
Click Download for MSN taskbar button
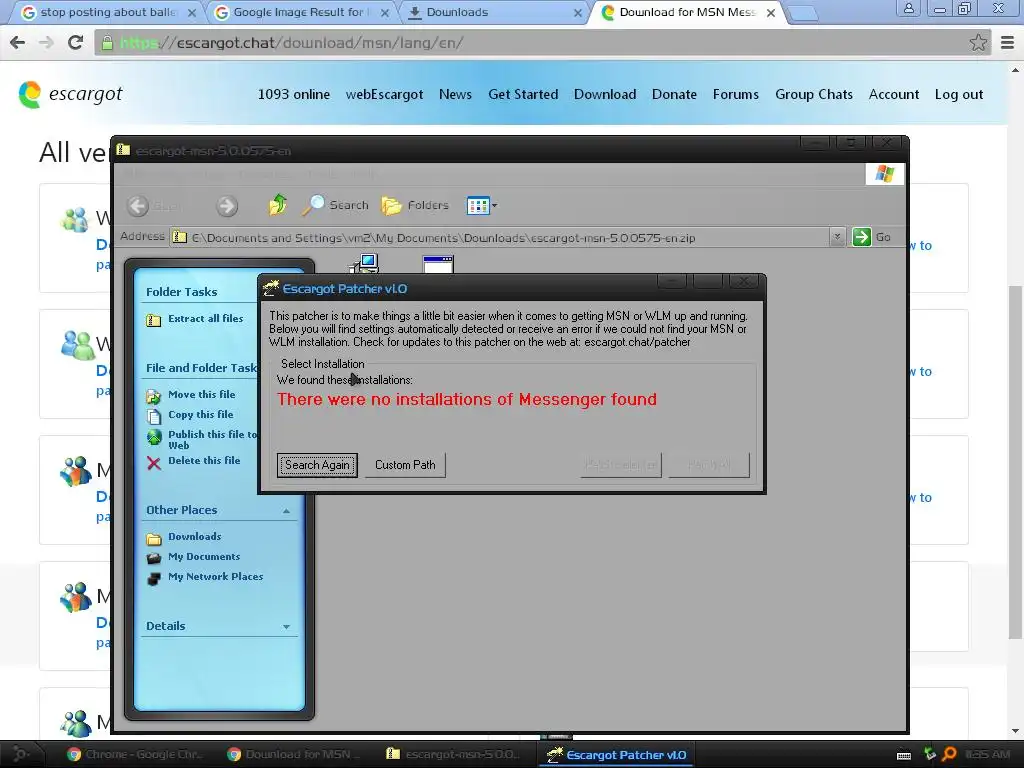tap(295, 754)
